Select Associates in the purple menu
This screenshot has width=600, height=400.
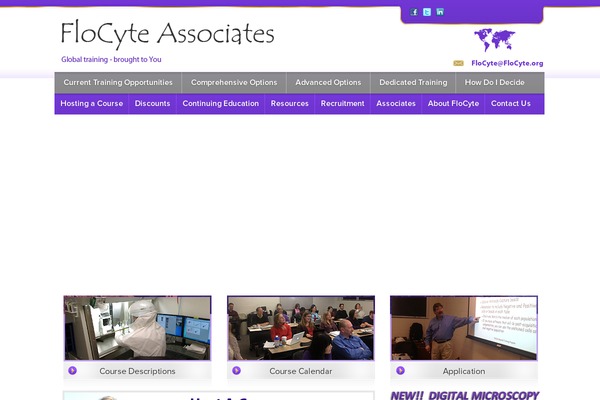tap(396, 104)
